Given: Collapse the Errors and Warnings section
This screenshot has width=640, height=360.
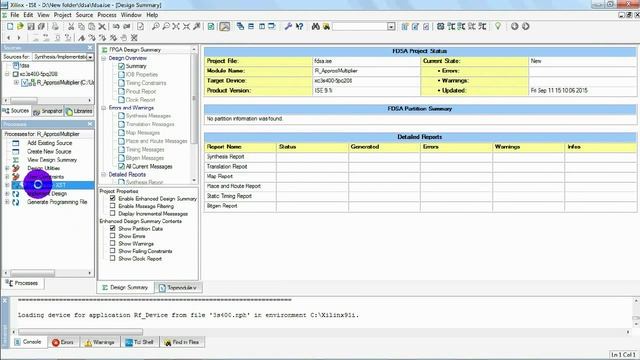Looking at the screenshot, I should coord(104,108).
